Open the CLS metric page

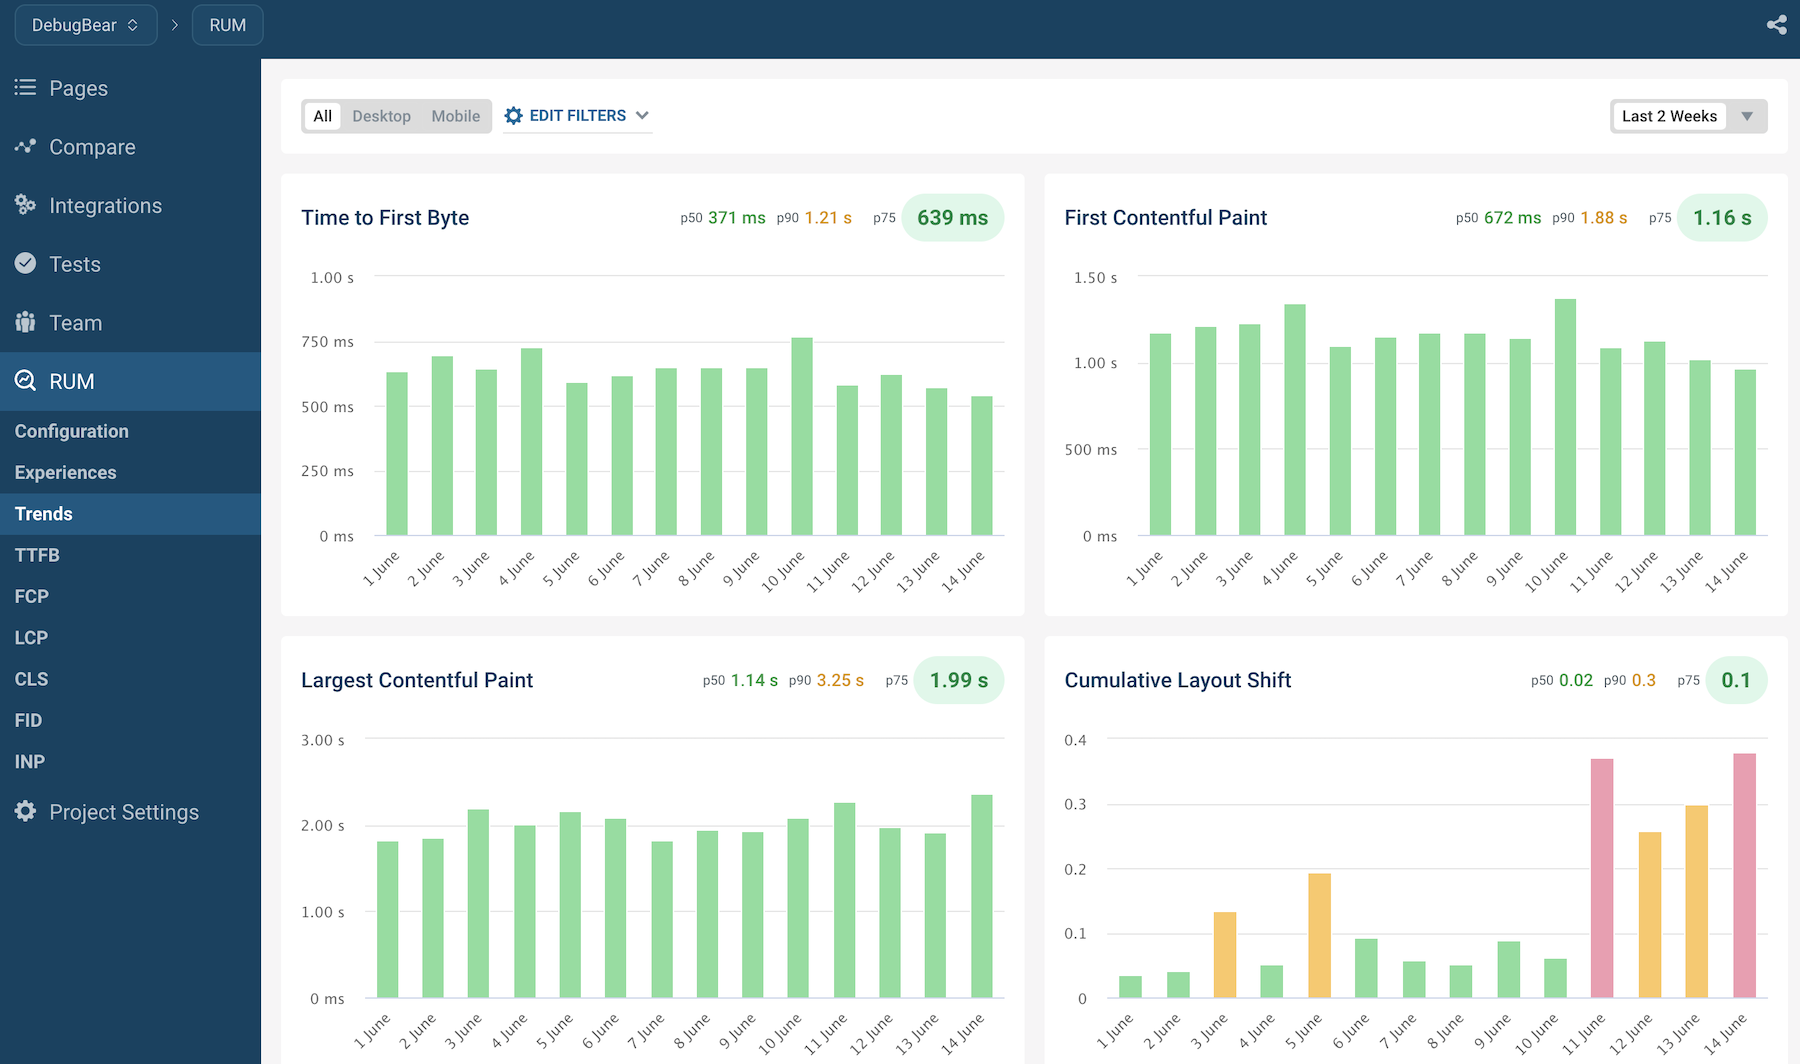click(31, 678)
